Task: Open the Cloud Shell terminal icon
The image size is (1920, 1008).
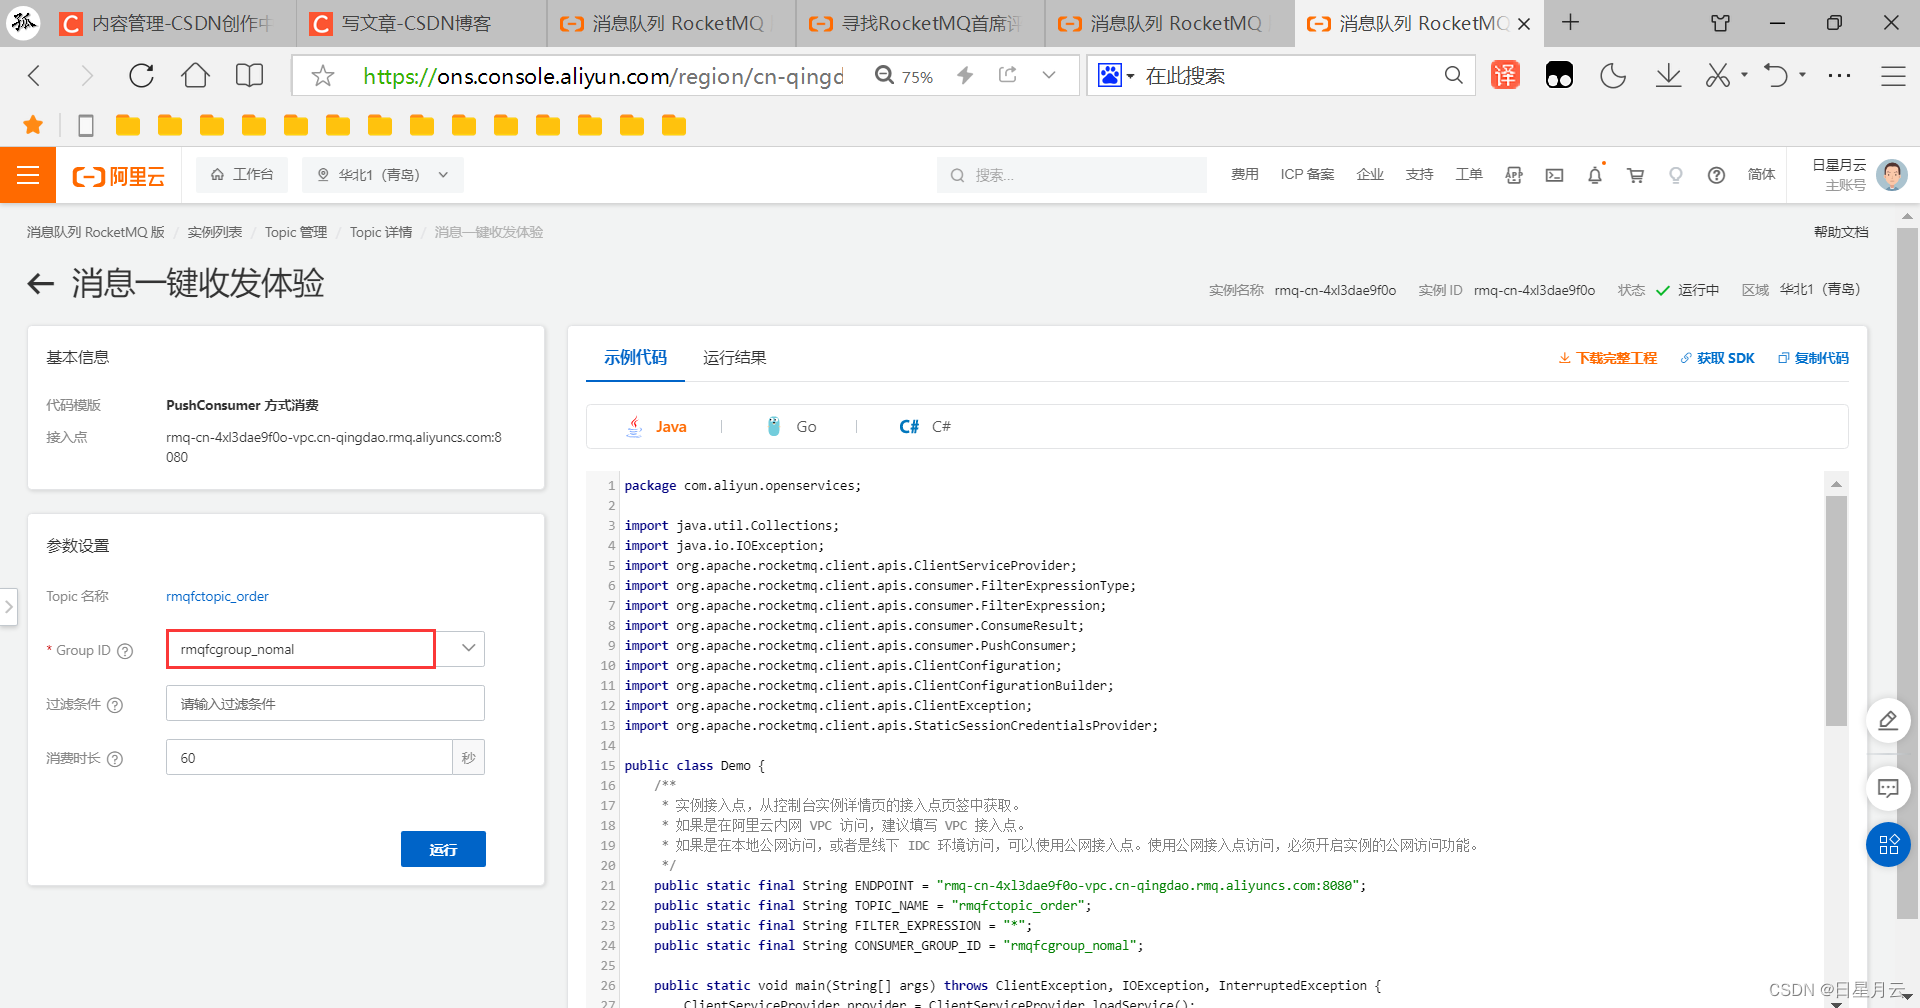Action: click(1554, 175)
